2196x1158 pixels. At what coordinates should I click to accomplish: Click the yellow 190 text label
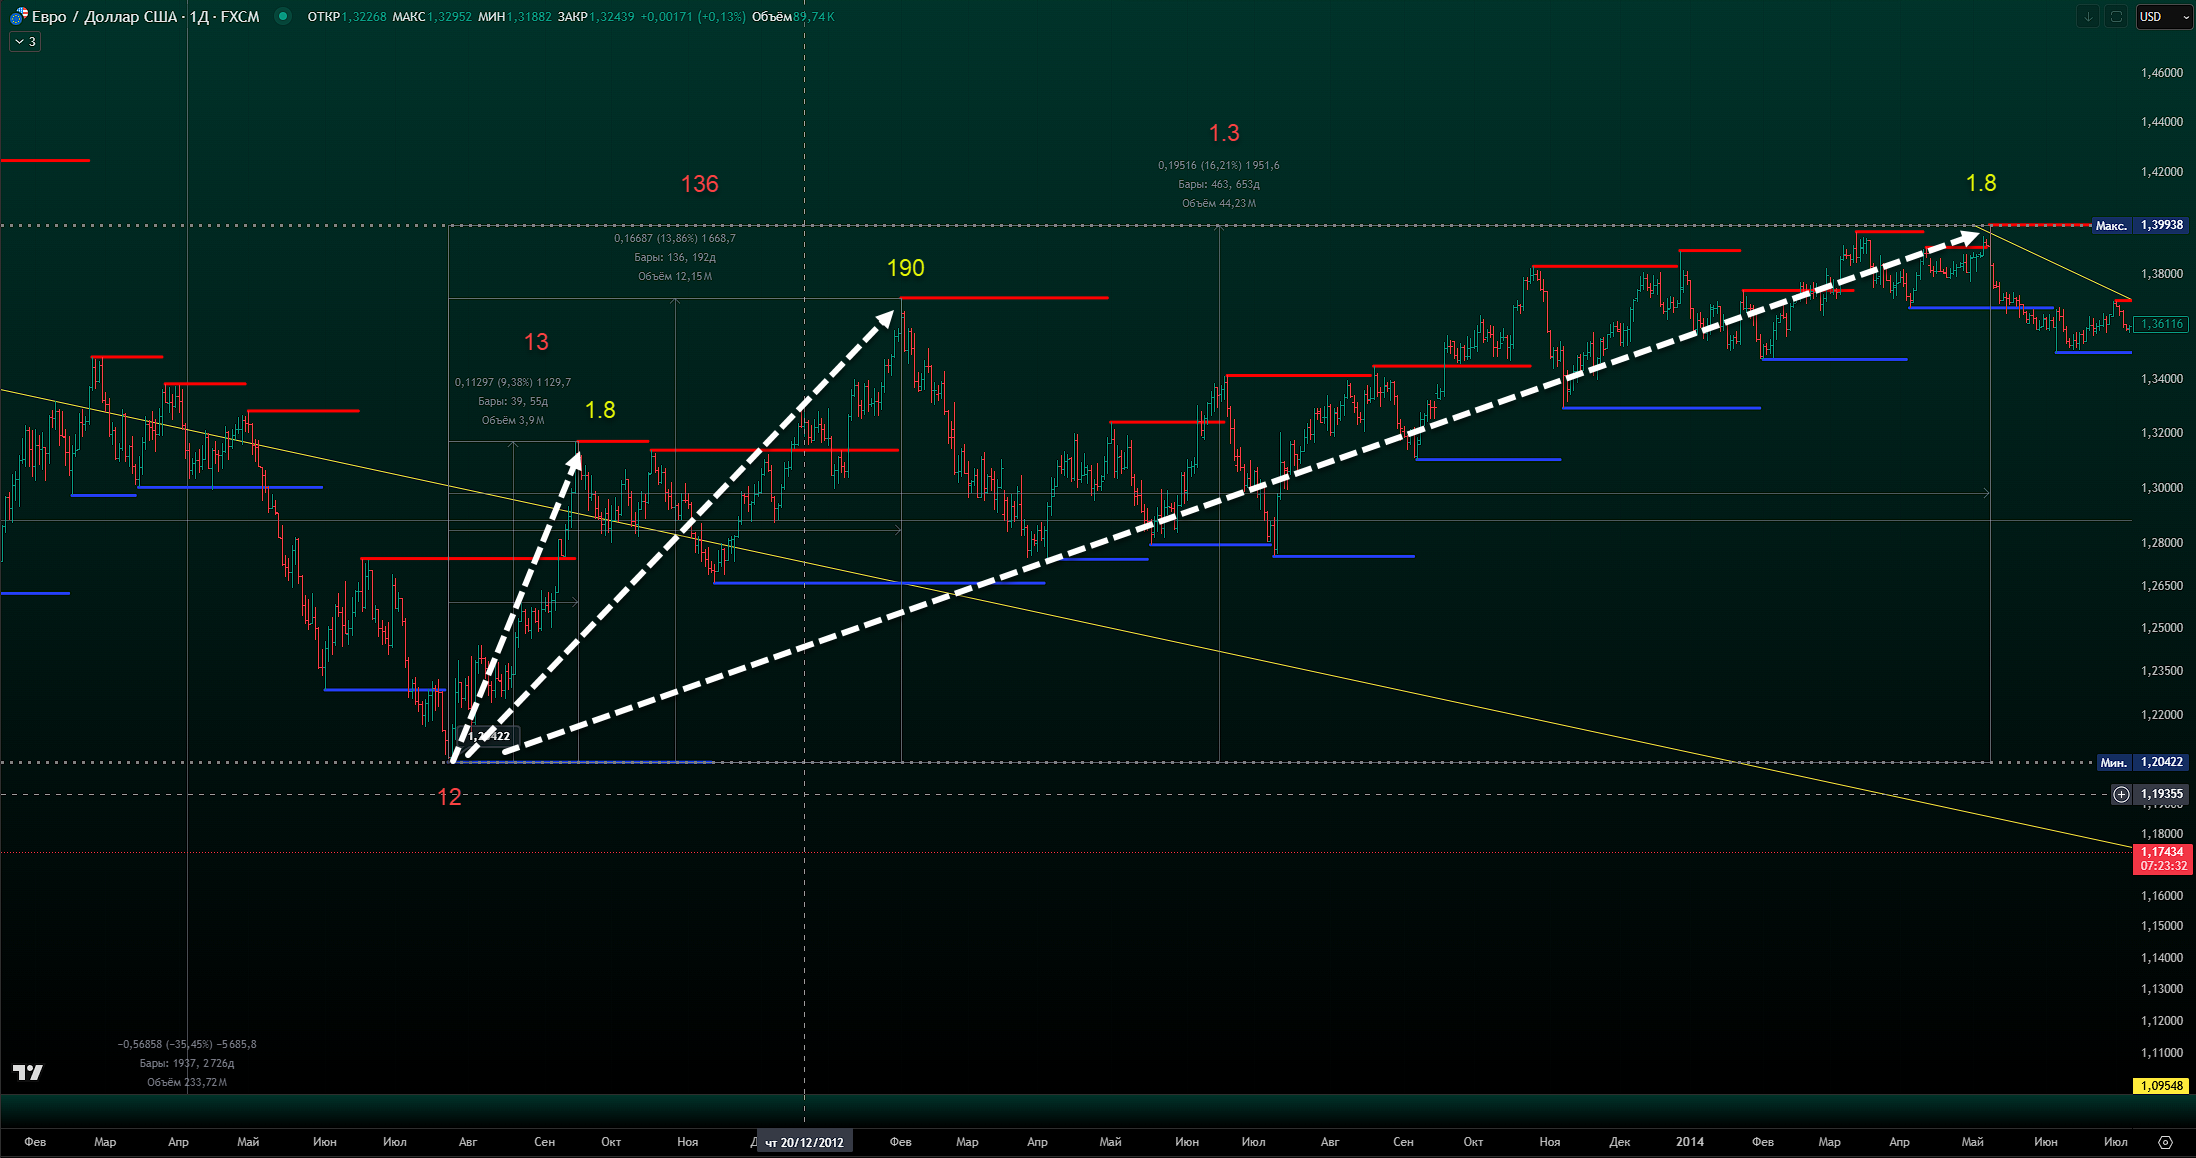[x=905, y=268]
